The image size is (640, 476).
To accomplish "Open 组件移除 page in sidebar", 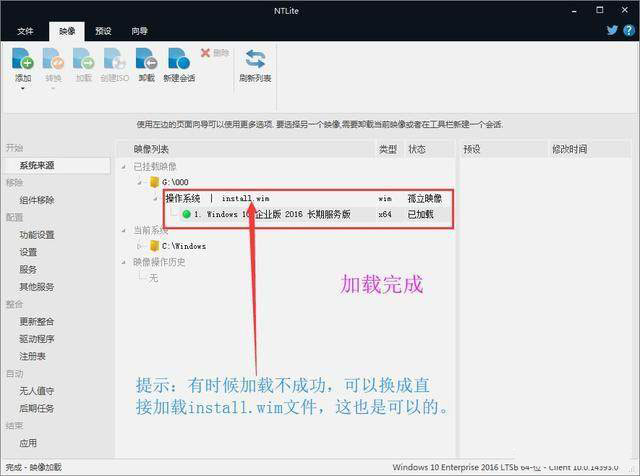I will tap(37, 200).
